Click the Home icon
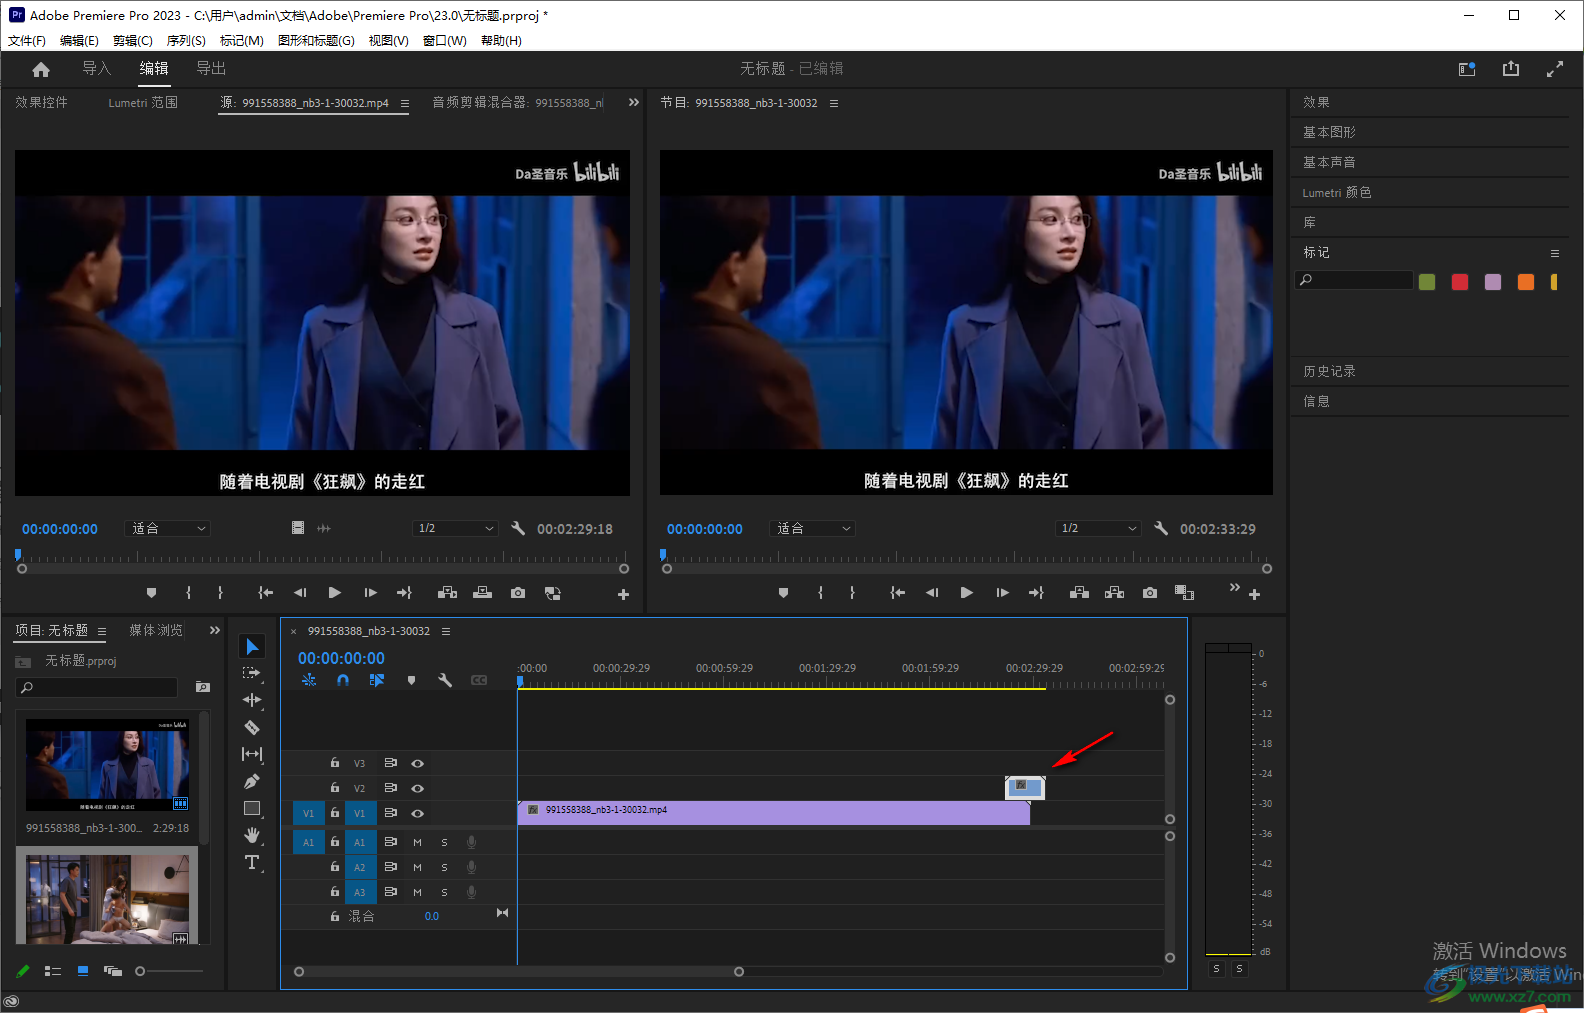 (41, 69)
